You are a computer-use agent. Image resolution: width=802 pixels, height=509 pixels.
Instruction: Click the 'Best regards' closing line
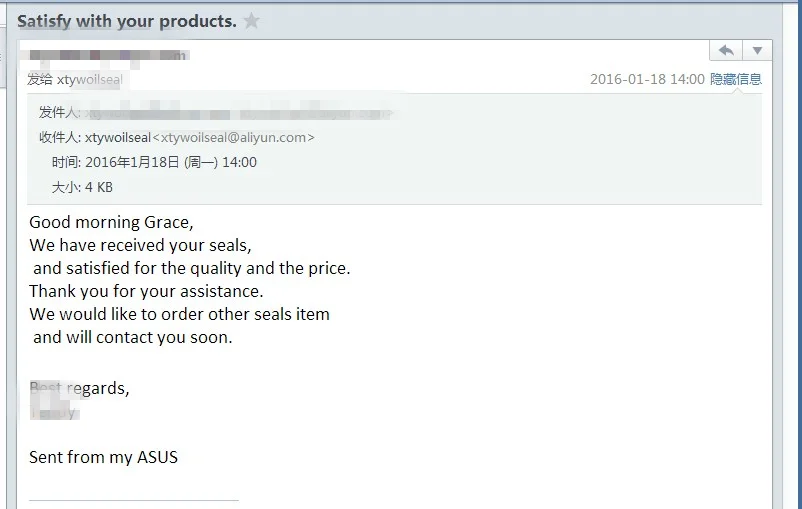(x=79, y=388)
